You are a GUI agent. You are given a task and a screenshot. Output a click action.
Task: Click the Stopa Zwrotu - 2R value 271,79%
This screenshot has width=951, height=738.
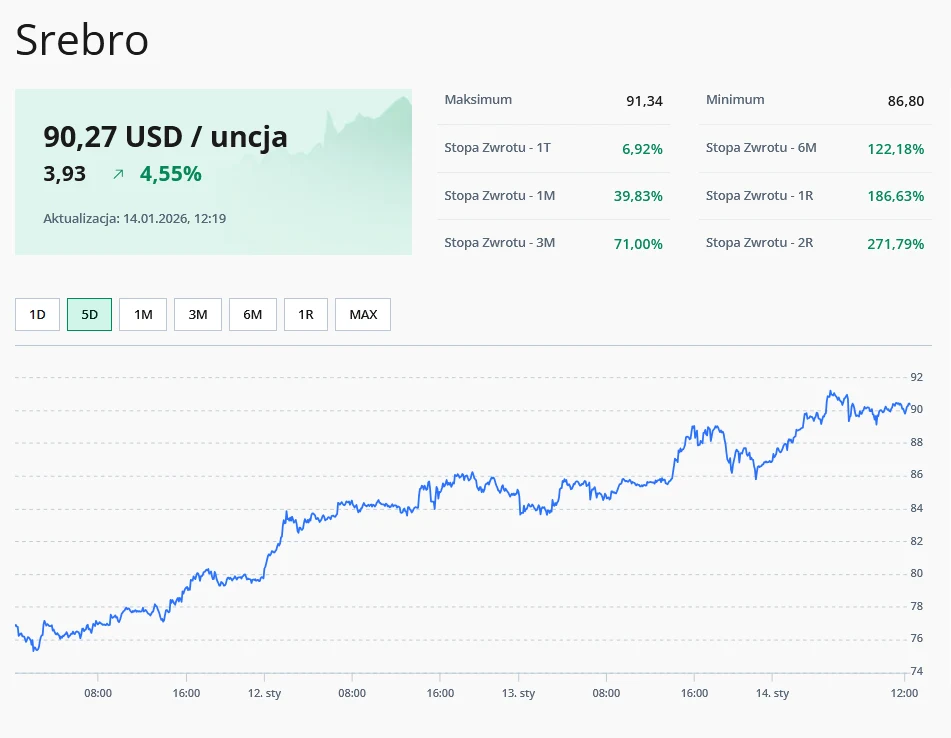pos(896,242)
